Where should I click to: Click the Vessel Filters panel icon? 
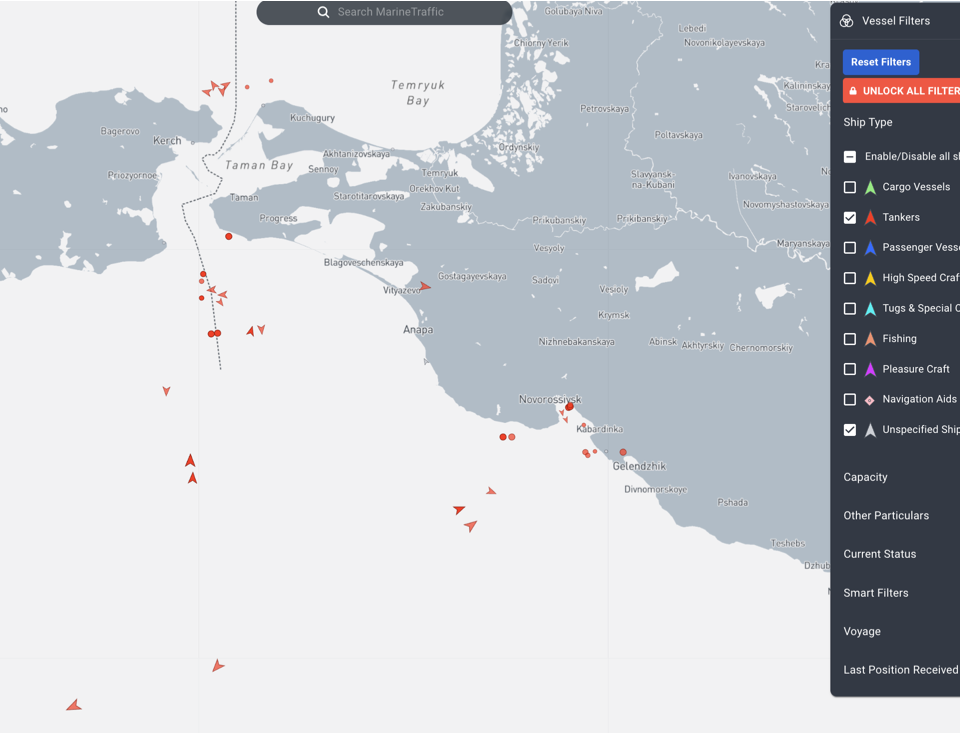click(846, 21)
